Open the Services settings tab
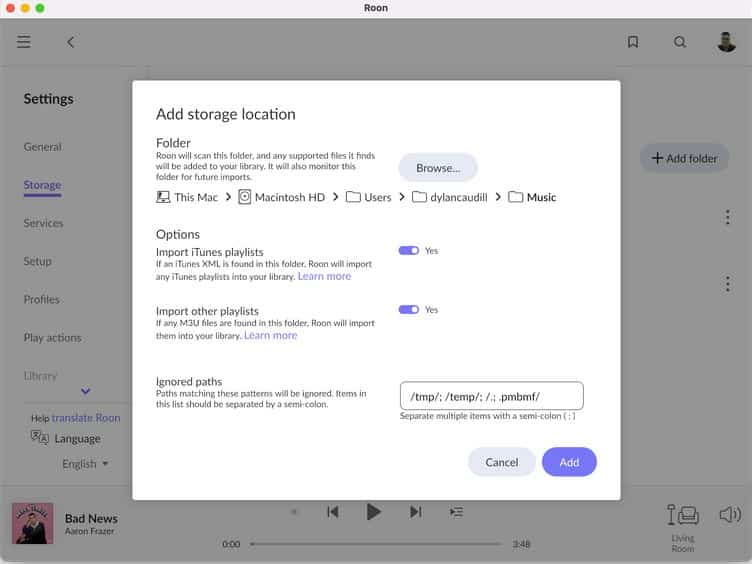This screenshot has height=564, width=752. (43, 223)
